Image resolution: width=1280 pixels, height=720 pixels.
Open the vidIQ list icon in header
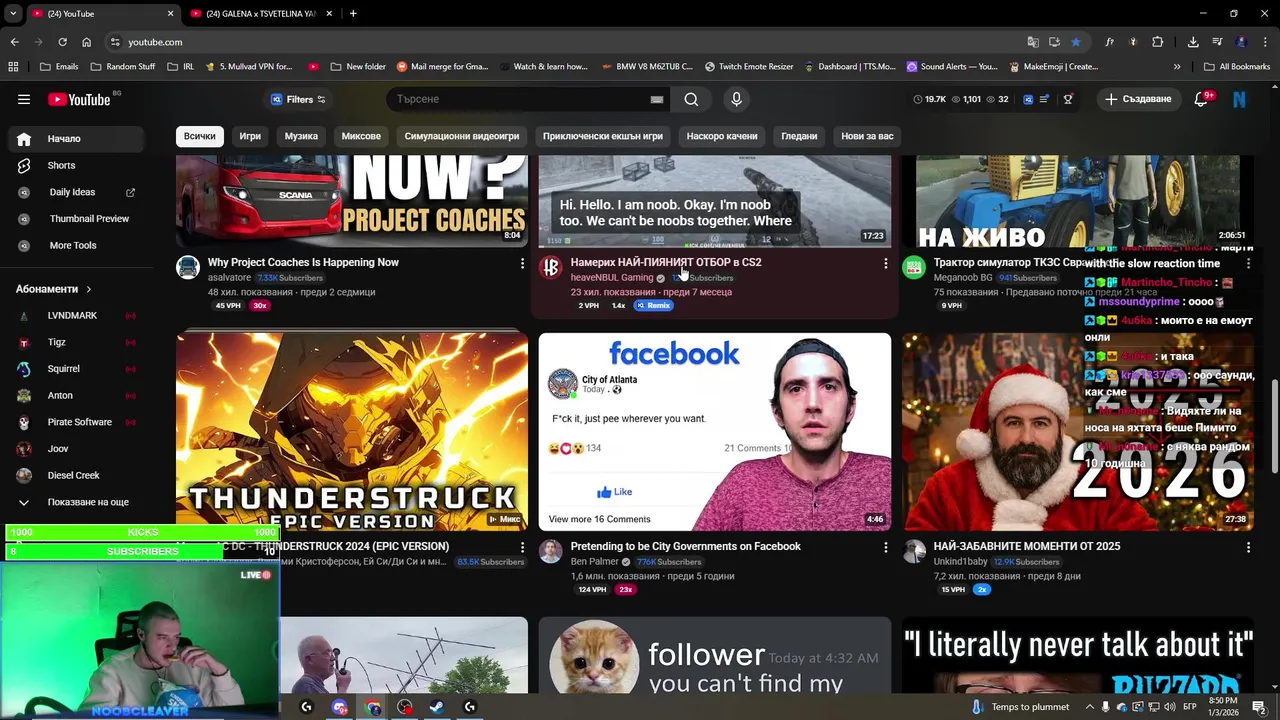(x=1044, y=99)
